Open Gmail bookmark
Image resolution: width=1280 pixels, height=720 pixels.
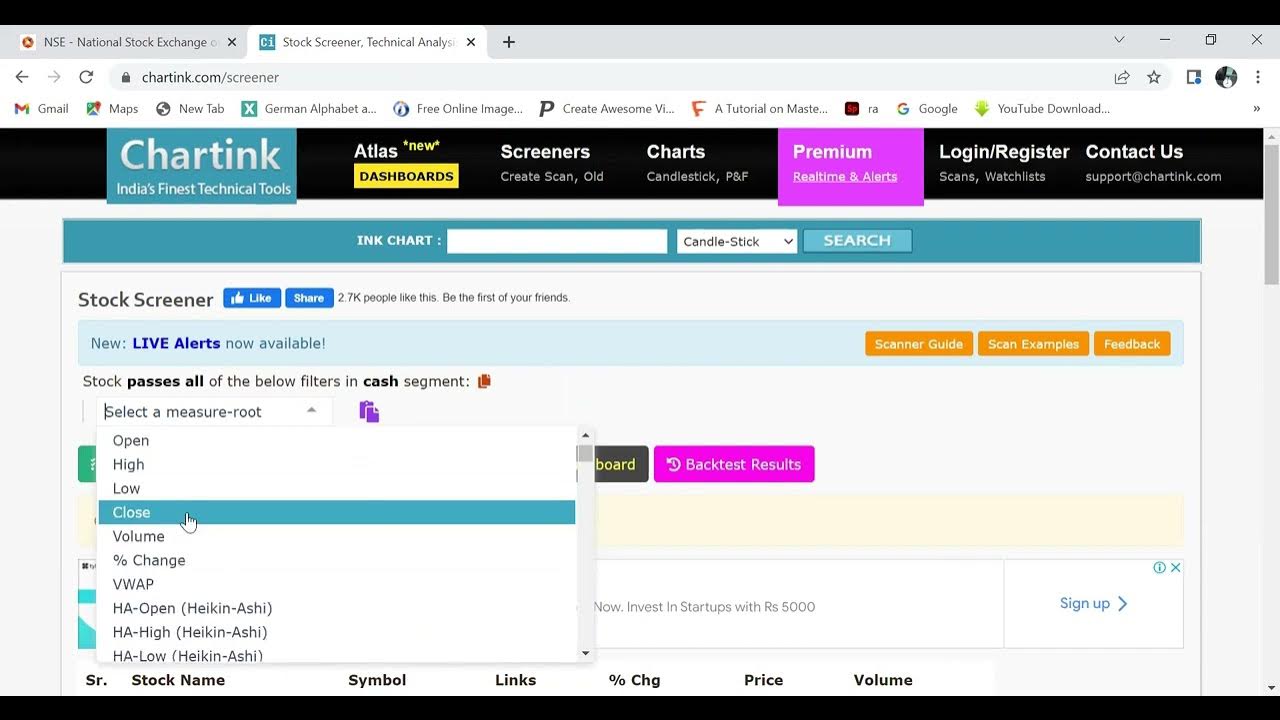pos(42,109)
